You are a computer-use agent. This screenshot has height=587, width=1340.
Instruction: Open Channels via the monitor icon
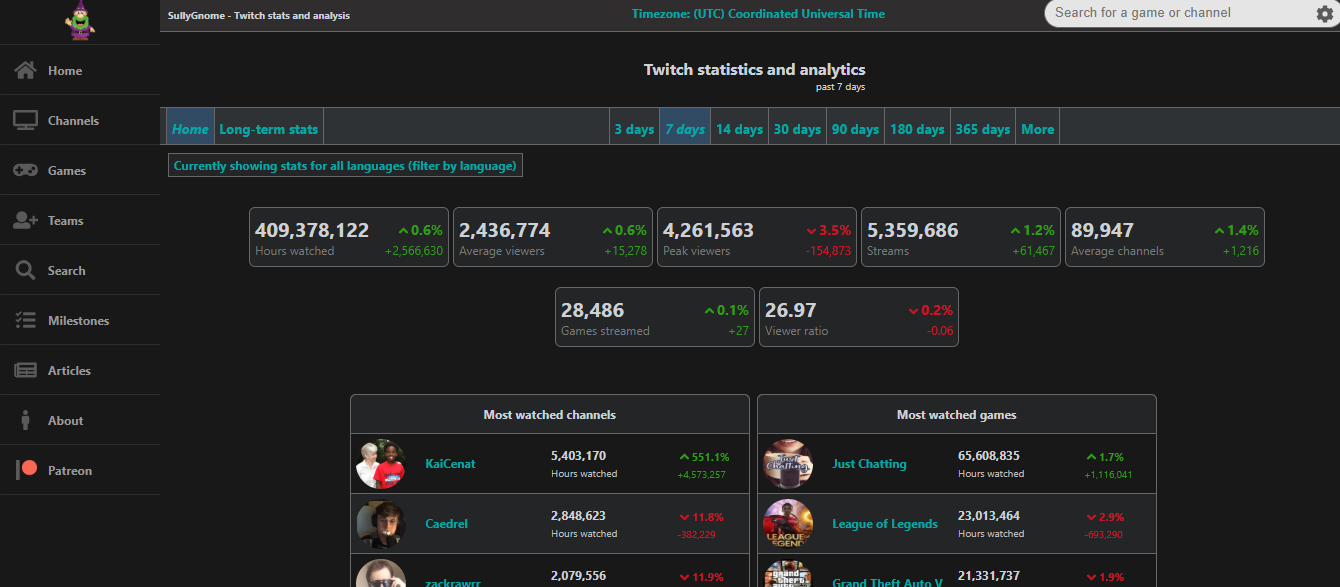pos(25,121)
